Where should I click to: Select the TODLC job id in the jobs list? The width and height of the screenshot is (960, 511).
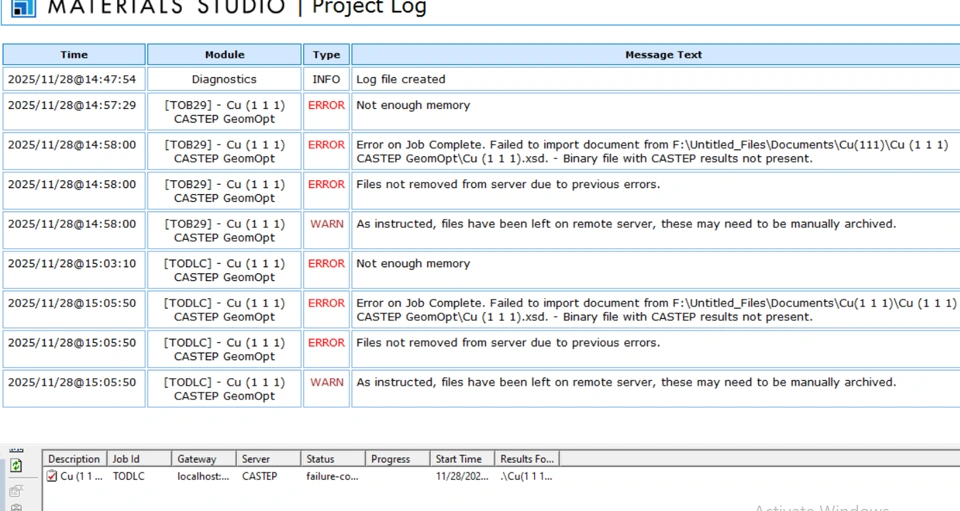click(x=129, y=476)
